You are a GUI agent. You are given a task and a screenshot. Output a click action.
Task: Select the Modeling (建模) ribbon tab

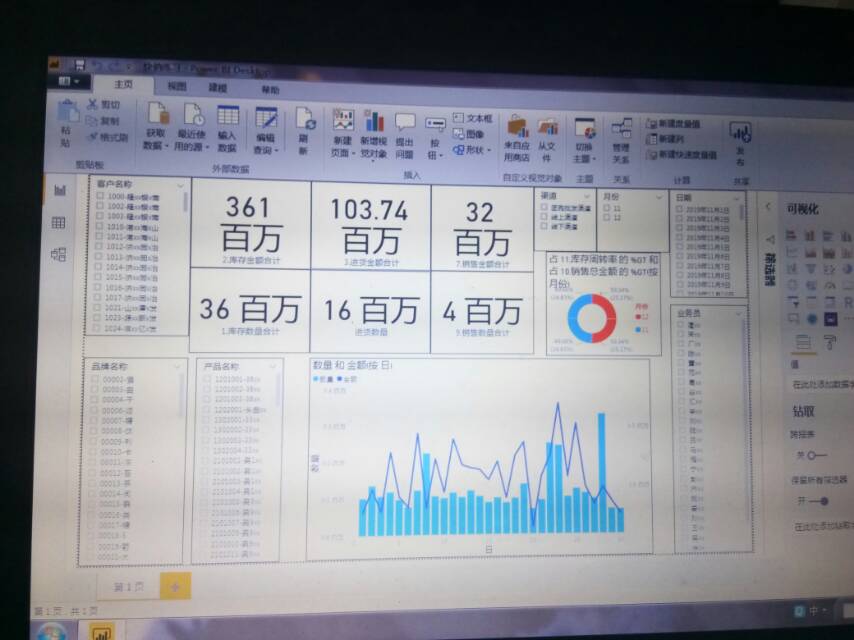coord(218,87)
